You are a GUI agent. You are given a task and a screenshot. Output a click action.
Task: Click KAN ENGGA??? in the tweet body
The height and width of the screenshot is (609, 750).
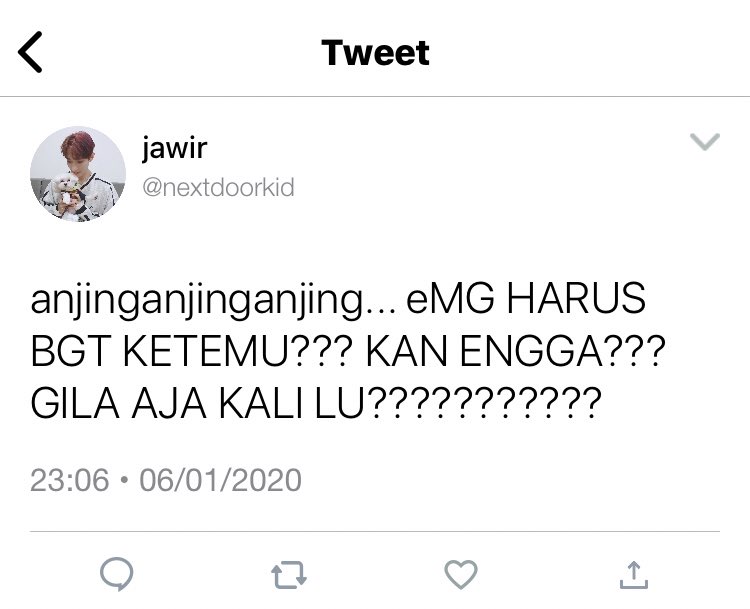click(x=516, y=351)
